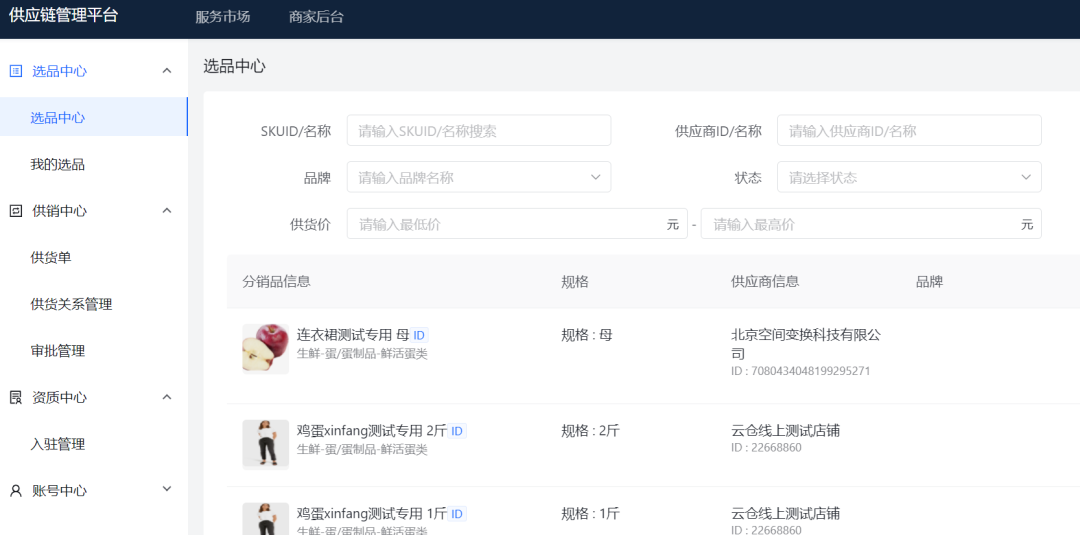Screen dimensions: 1080x535
Task: Click the 供应商信息 column header
Action: (765, 281)
